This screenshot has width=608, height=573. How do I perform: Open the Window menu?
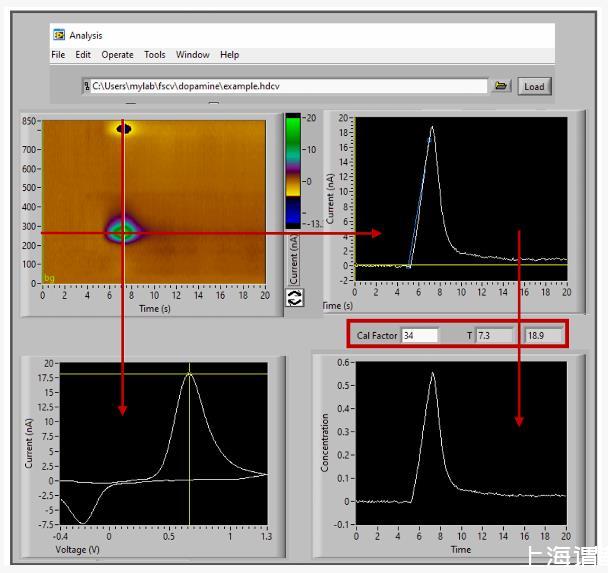(193, 55)
